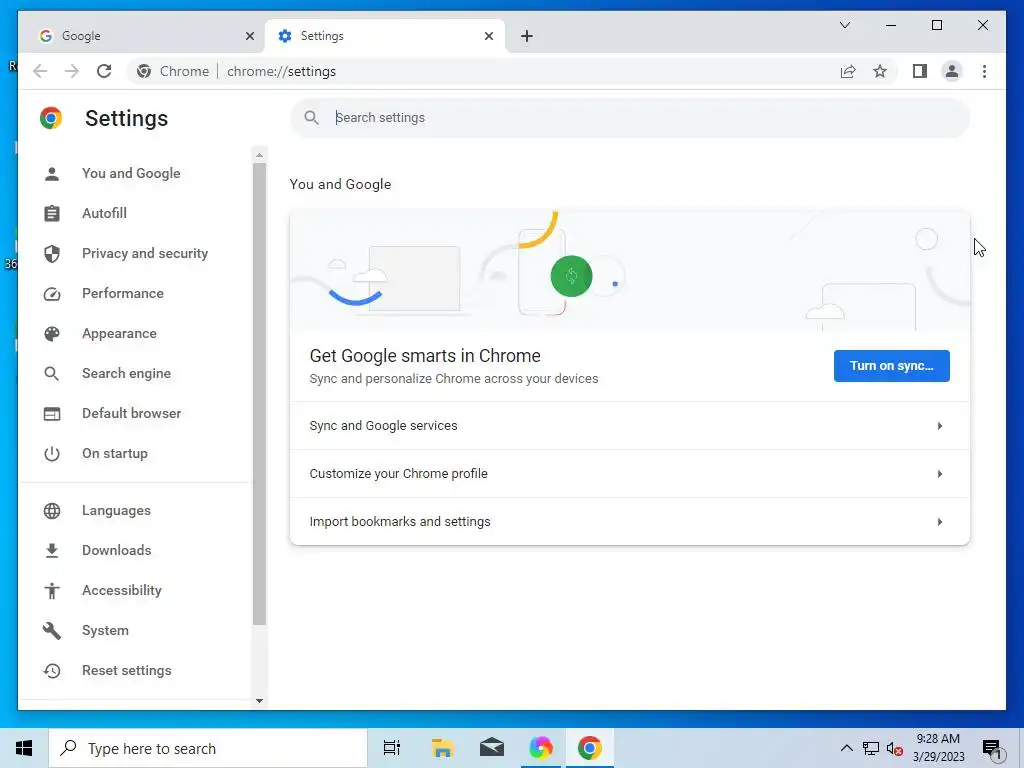Screen dimensions: 1024x768
Task: Open the Windows Start menu
Action: (24, 748)
